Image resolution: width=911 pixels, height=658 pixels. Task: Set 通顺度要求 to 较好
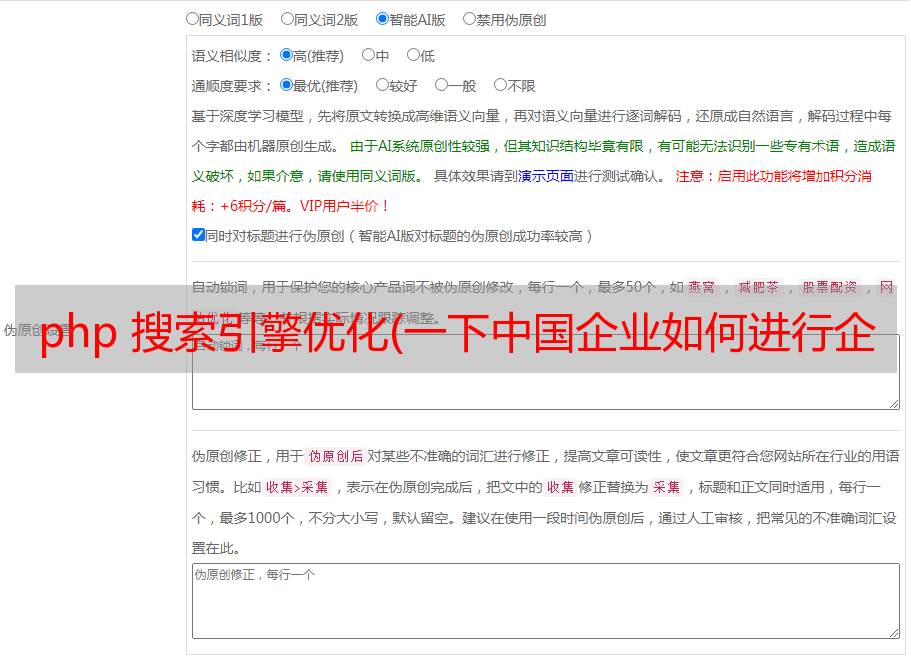pyautogui.click(x=382, y=85)
